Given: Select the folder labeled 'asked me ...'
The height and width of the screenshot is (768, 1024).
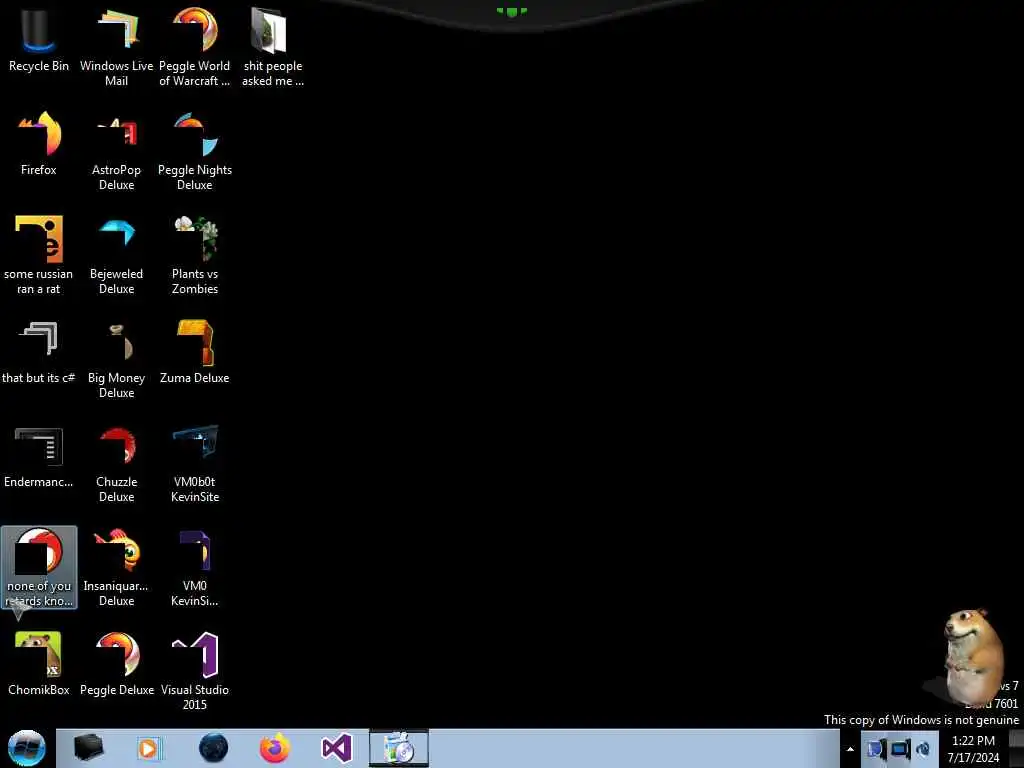Looking at the screenshot, I should coord(272,47).
